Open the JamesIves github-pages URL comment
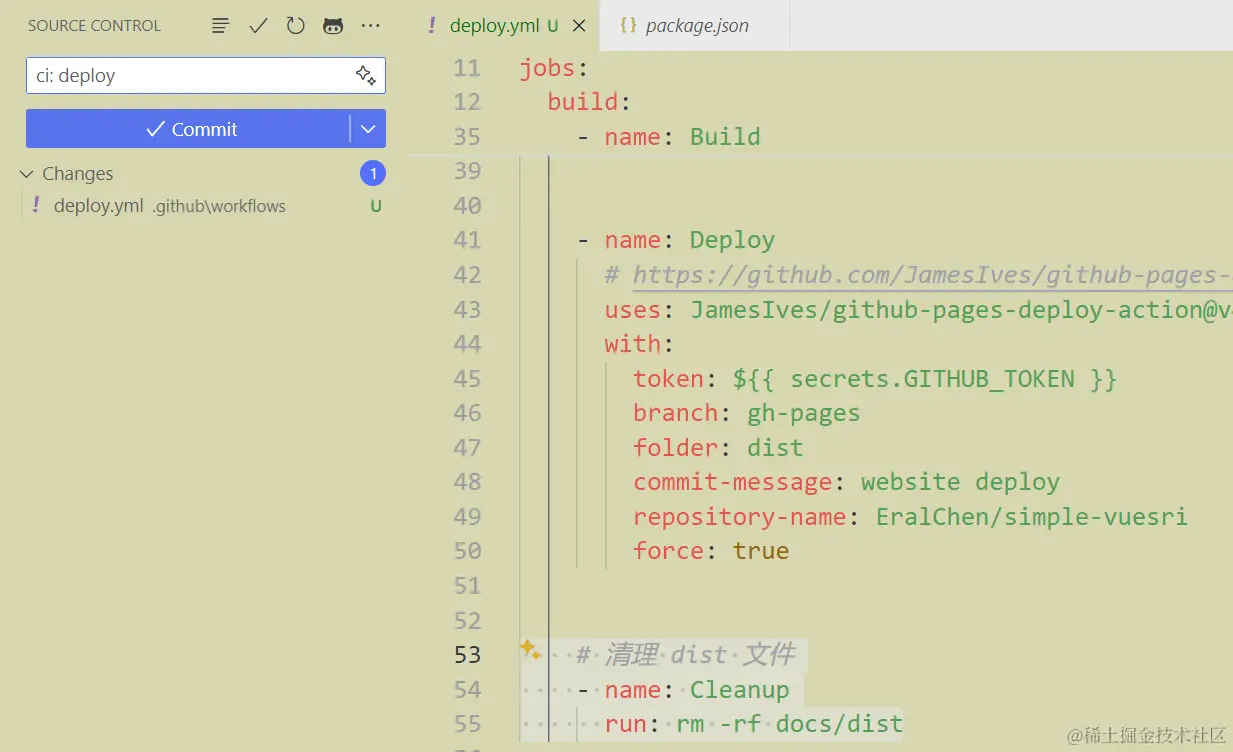Image resolution: width=1233 pixels, height=752 pixels. pyautogui.click(x=932, y=275)
